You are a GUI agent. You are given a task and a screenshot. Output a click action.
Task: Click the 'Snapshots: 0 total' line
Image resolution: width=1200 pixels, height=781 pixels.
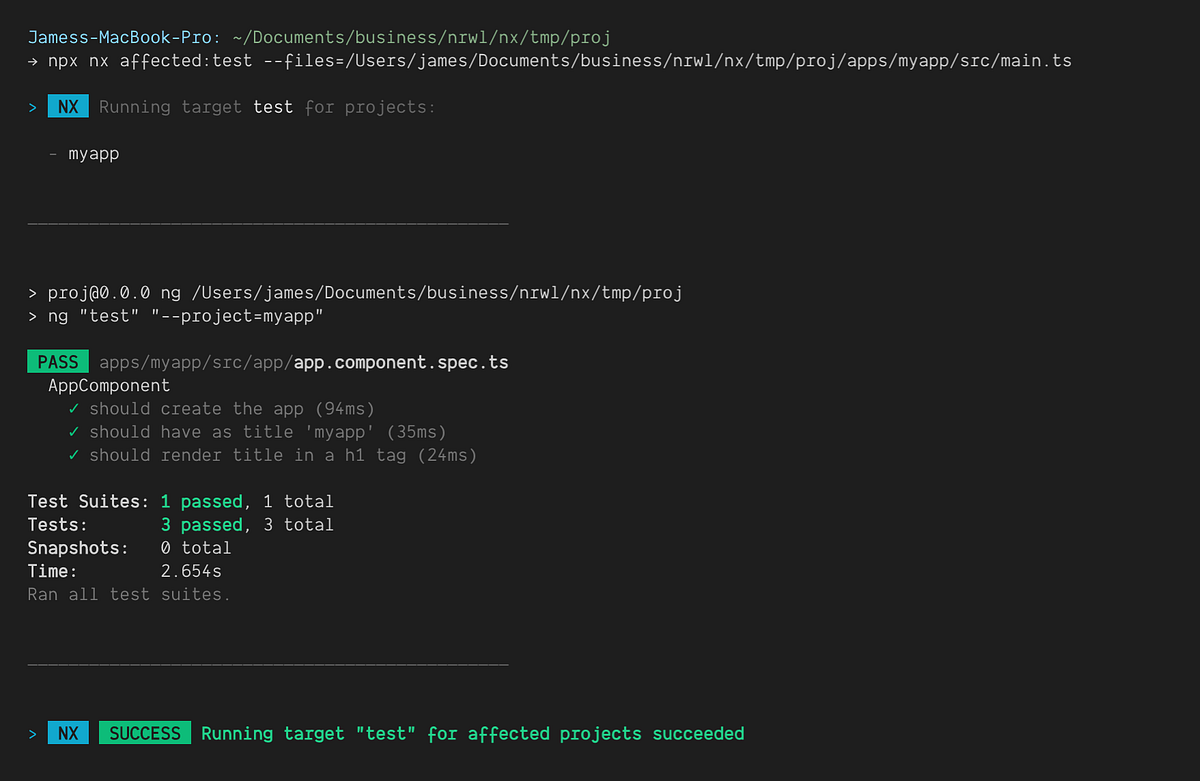(128, 547)
